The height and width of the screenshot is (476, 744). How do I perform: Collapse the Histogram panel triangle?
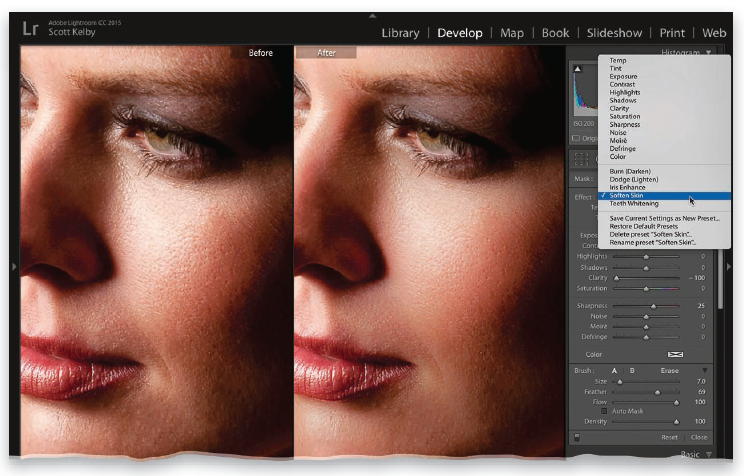tap(708, 52)
